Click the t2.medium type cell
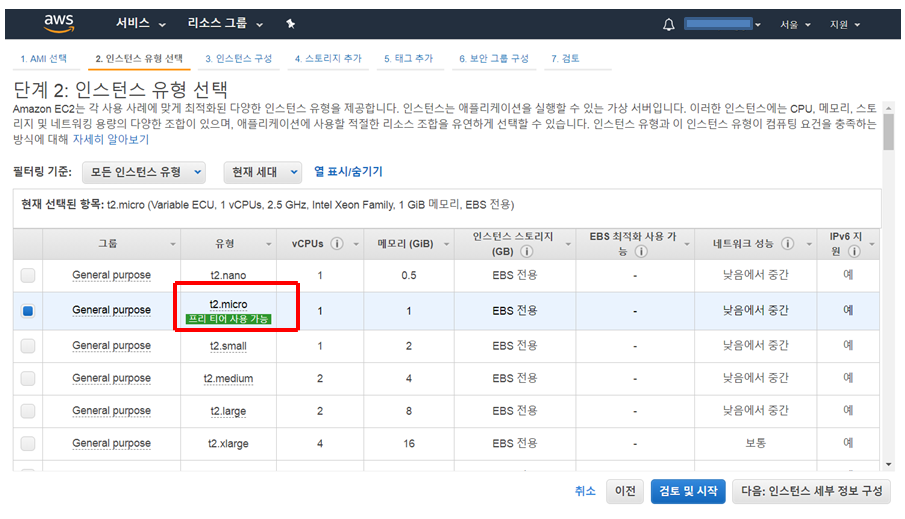Screen dimensions: 905x519 (x=228, y=379)
